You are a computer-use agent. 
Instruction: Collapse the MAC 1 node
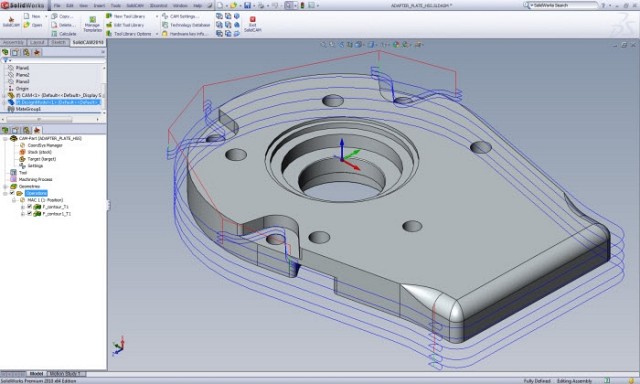click(x=13, y=200)
